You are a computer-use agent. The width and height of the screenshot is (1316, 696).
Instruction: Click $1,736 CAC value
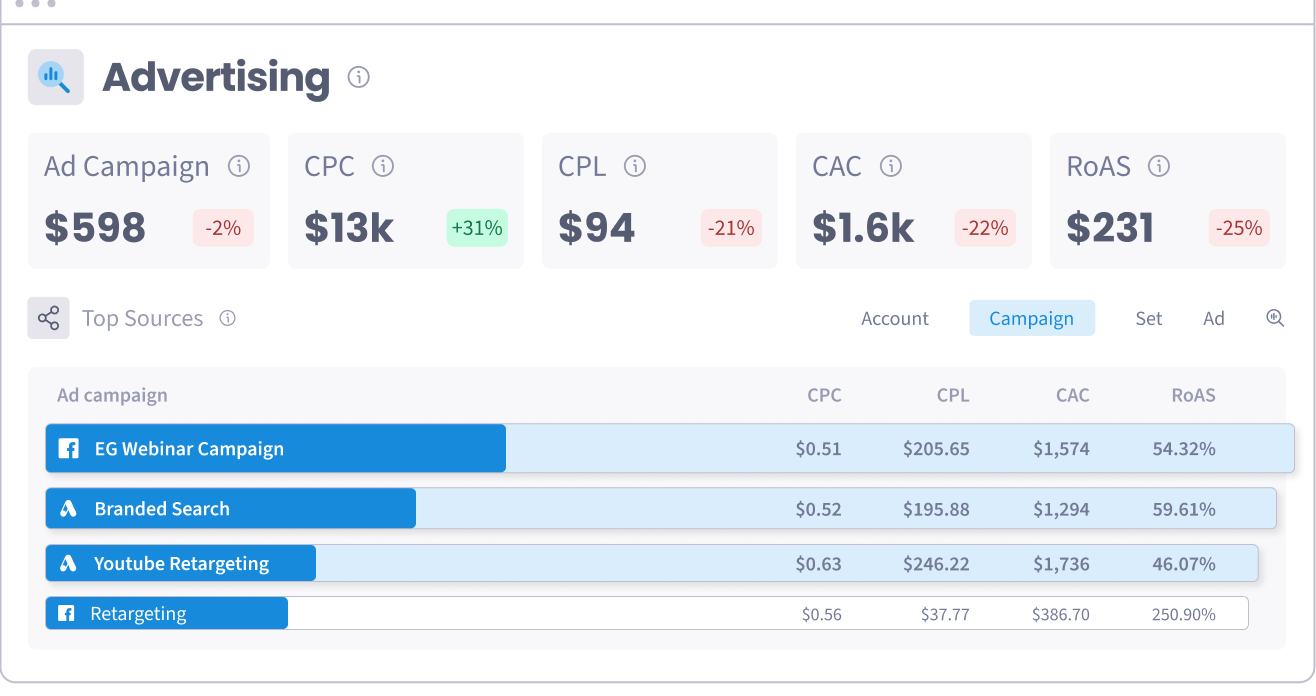pos(1062,564)
